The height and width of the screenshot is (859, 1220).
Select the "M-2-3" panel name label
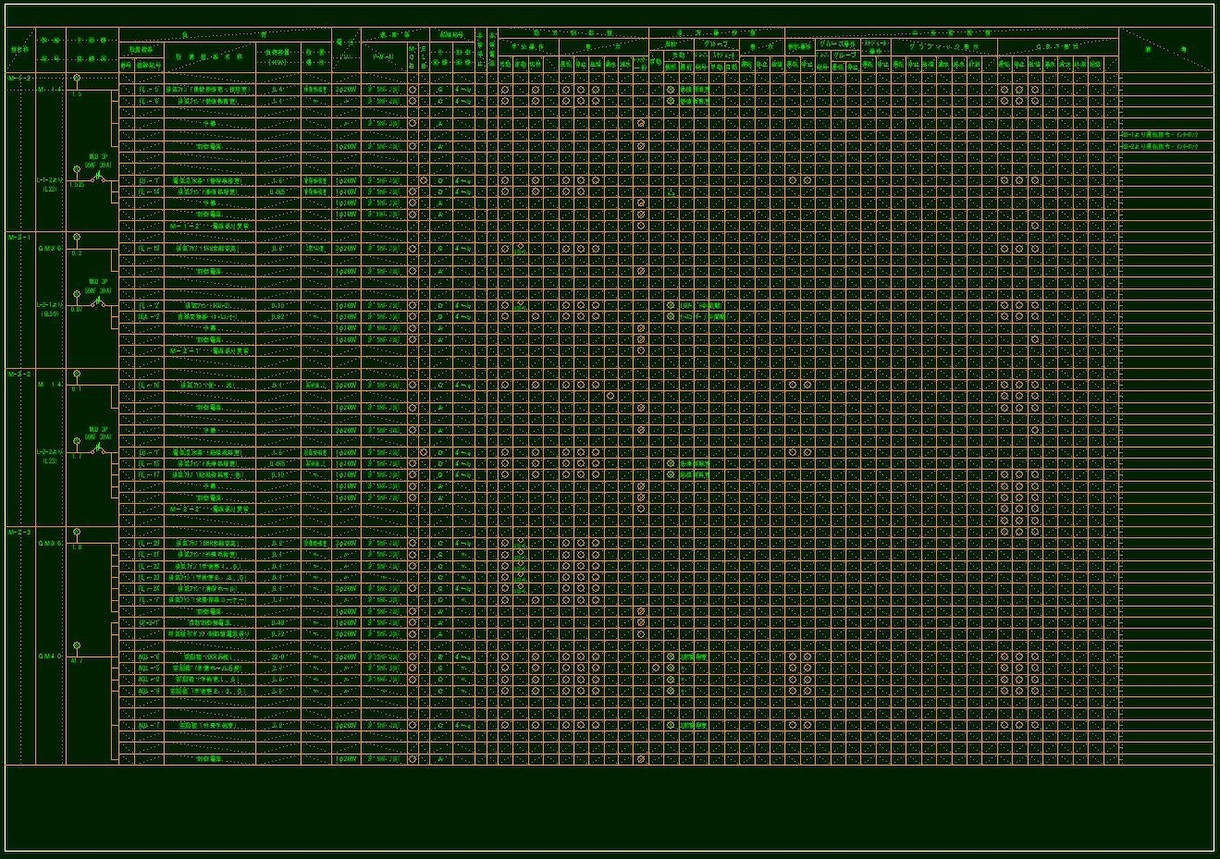[21, 532]
